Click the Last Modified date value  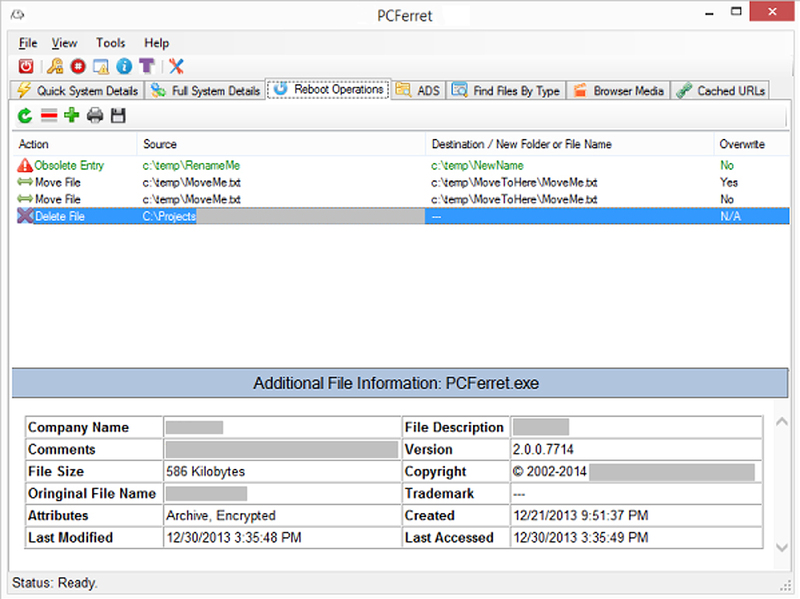tap(234, 538)
